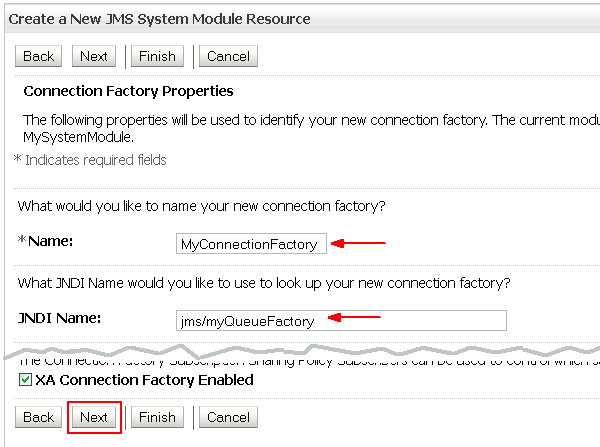Click the red-highlighted Next button at bottom
Viewport: 600px width, 447px height.
pyautogui.click(x=94, y=417)
